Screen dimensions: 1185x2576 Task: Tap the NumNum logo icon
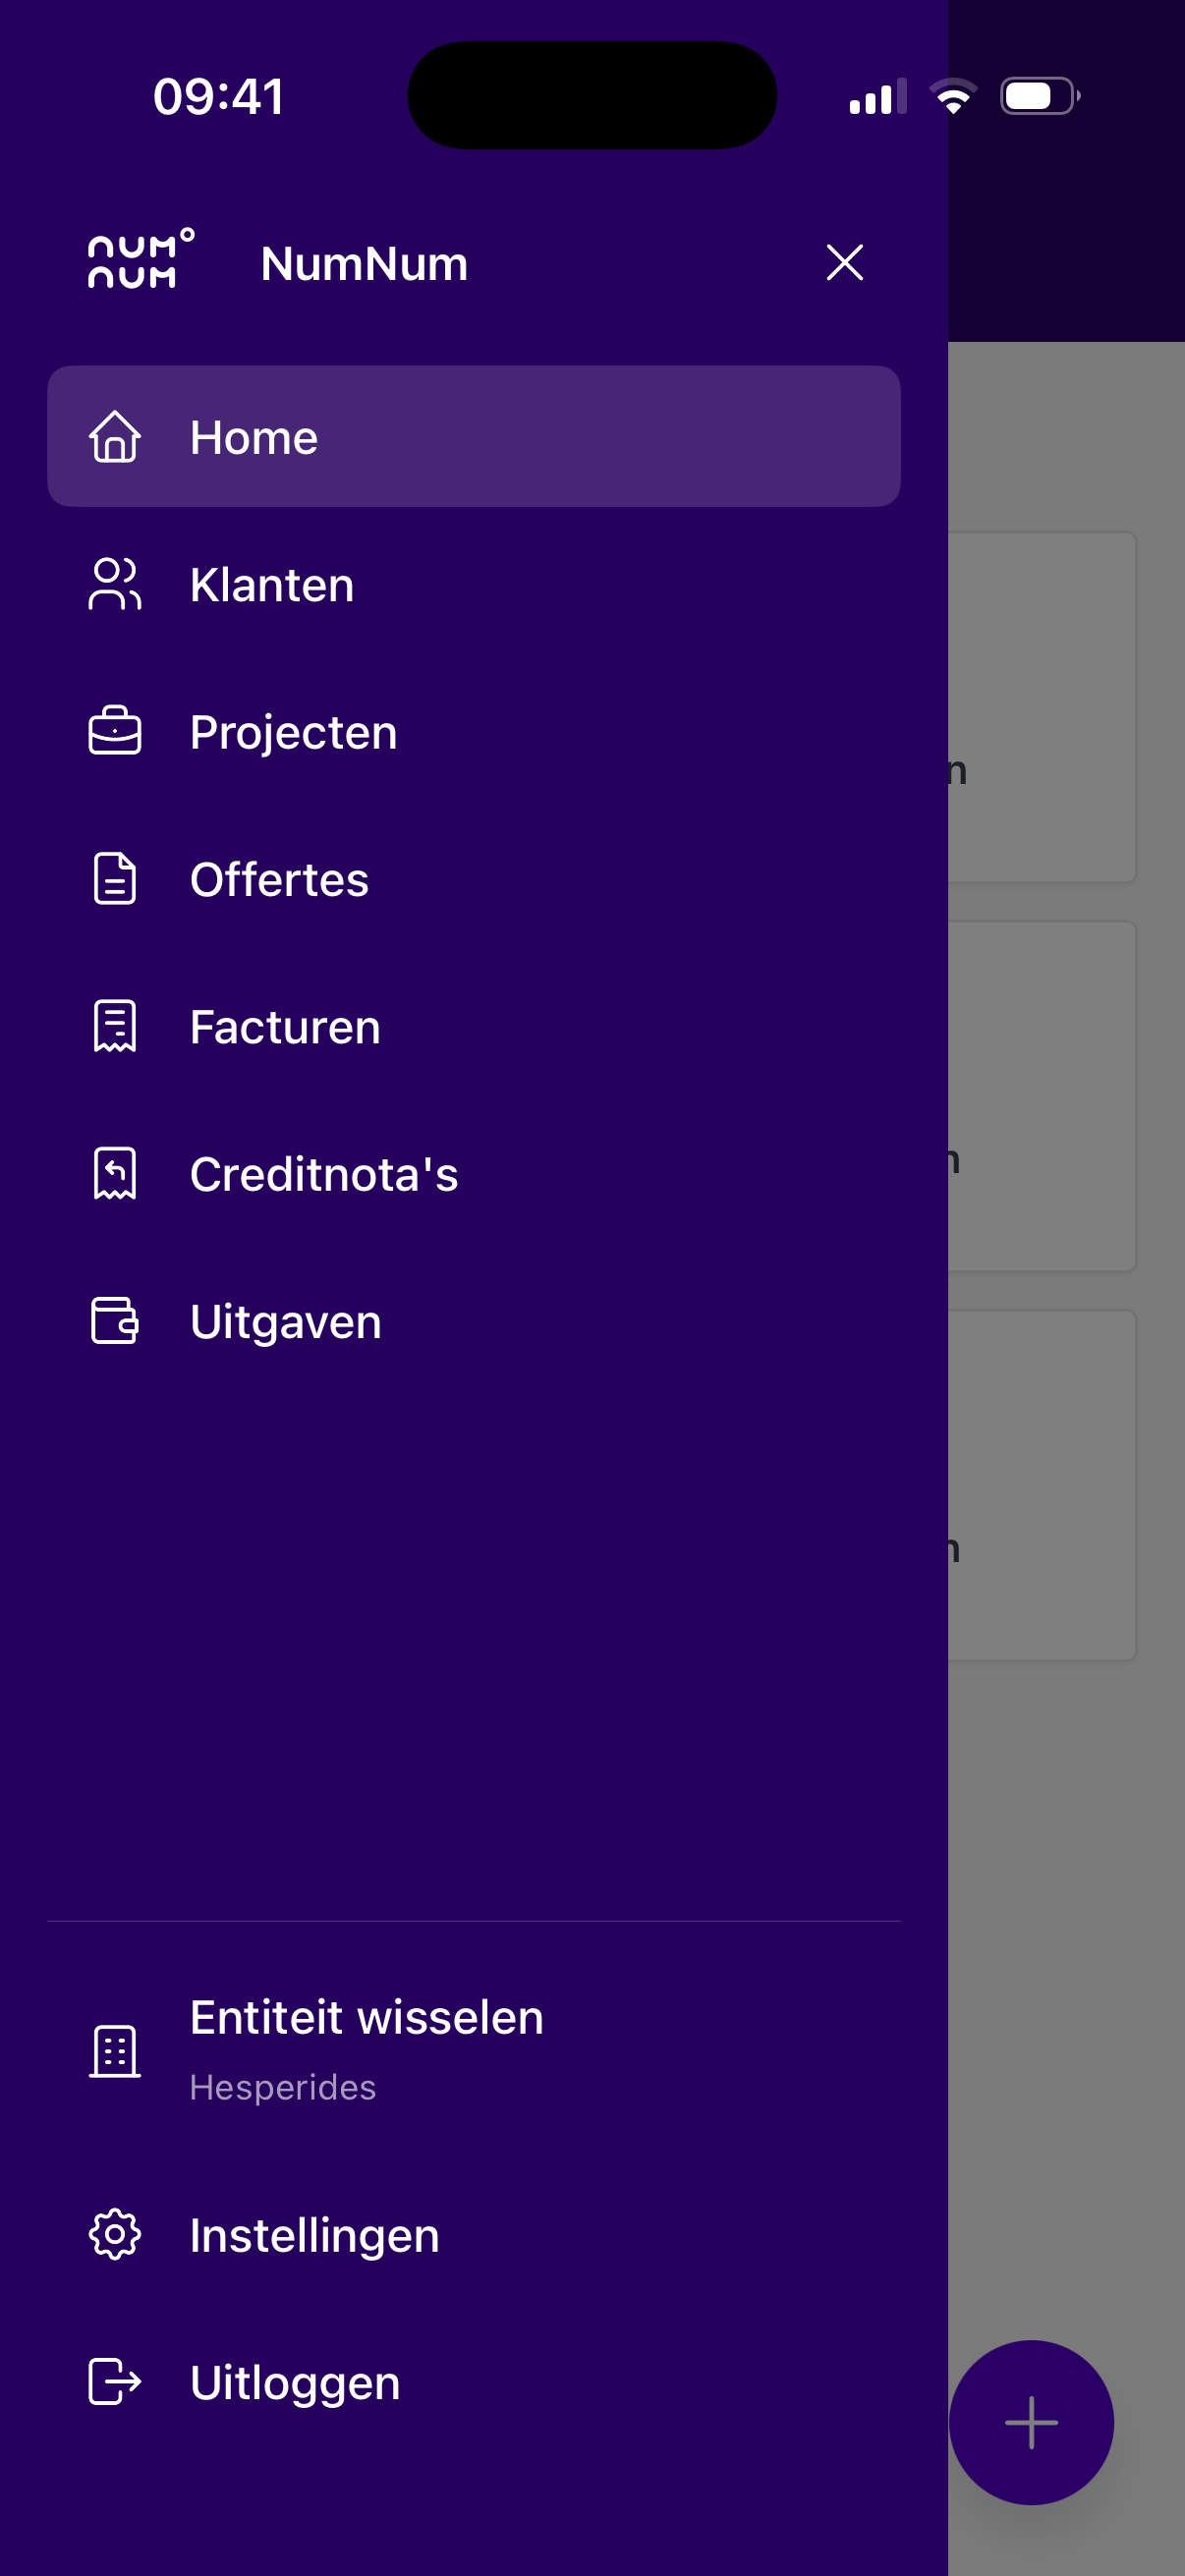tap(141, 259)
